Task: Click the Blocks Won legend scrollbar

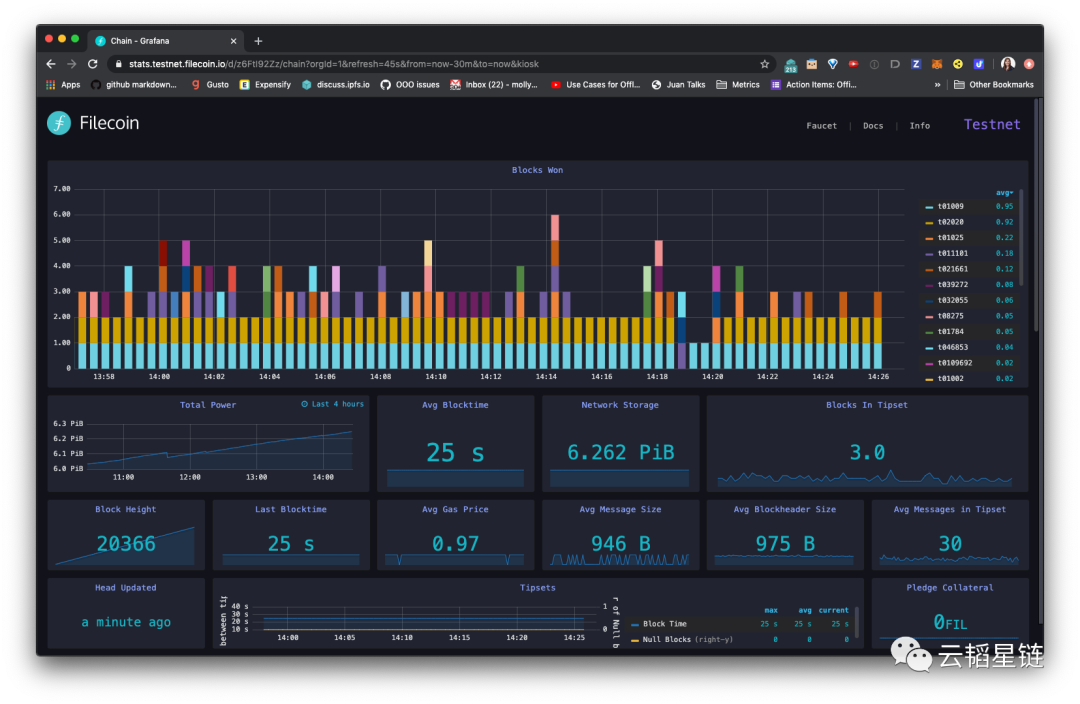Action: pyautogui.click(x=1021, y=238)
